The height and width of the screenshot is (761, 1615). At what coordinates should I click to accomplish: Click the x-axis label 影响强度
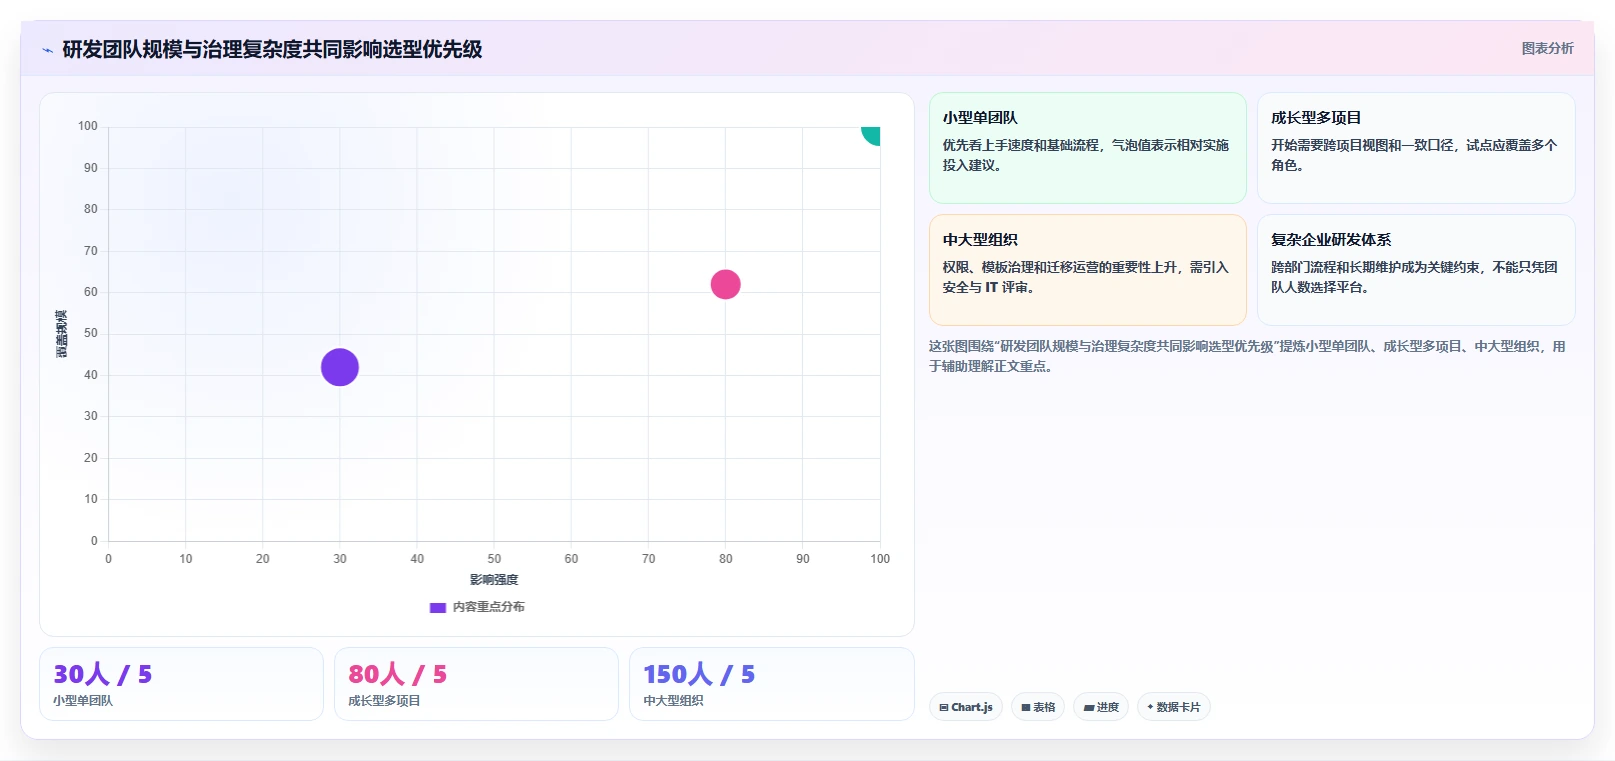point(494,580)
